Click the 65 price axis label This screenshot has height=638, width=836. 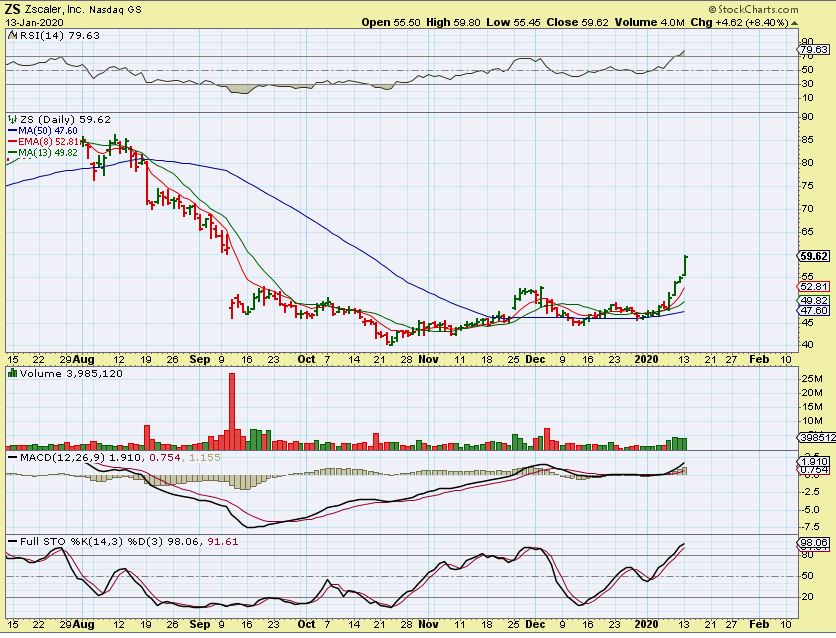(807, 232)
